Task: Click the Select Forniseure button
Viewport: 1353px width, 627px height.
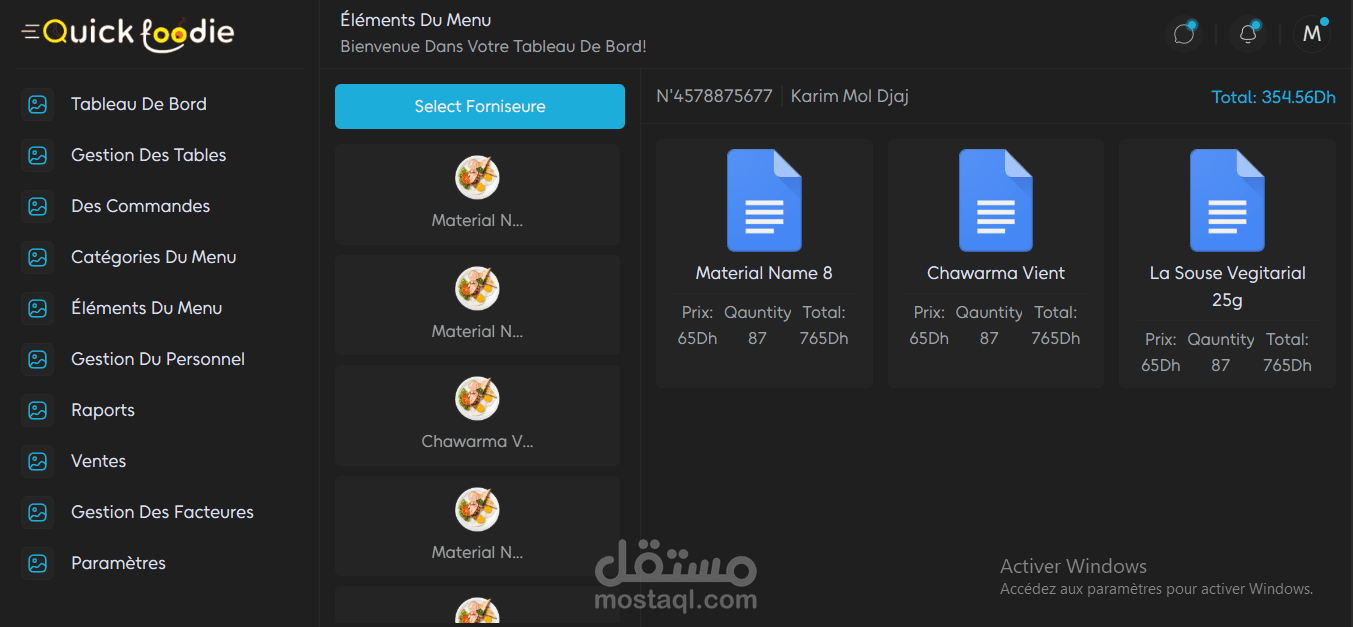Action: coord(480,106)
